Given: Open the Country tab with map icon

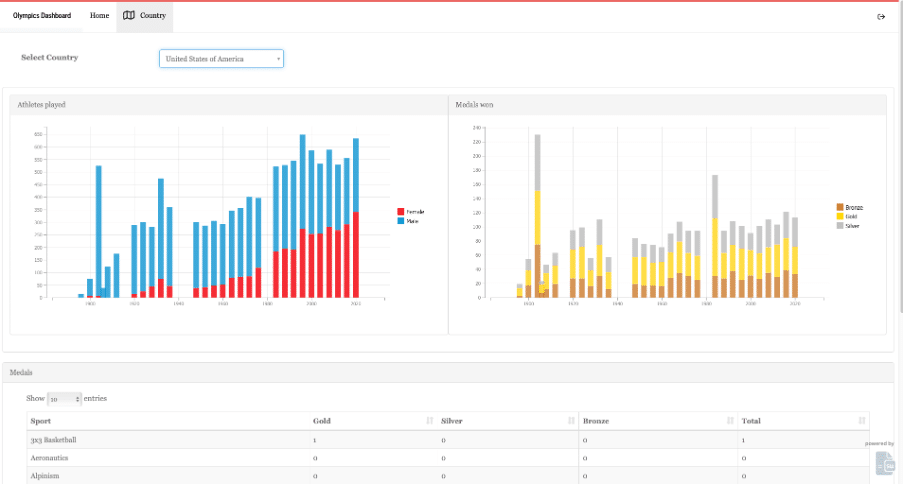Looking at the screenshot, I should (x=145, y=16).
